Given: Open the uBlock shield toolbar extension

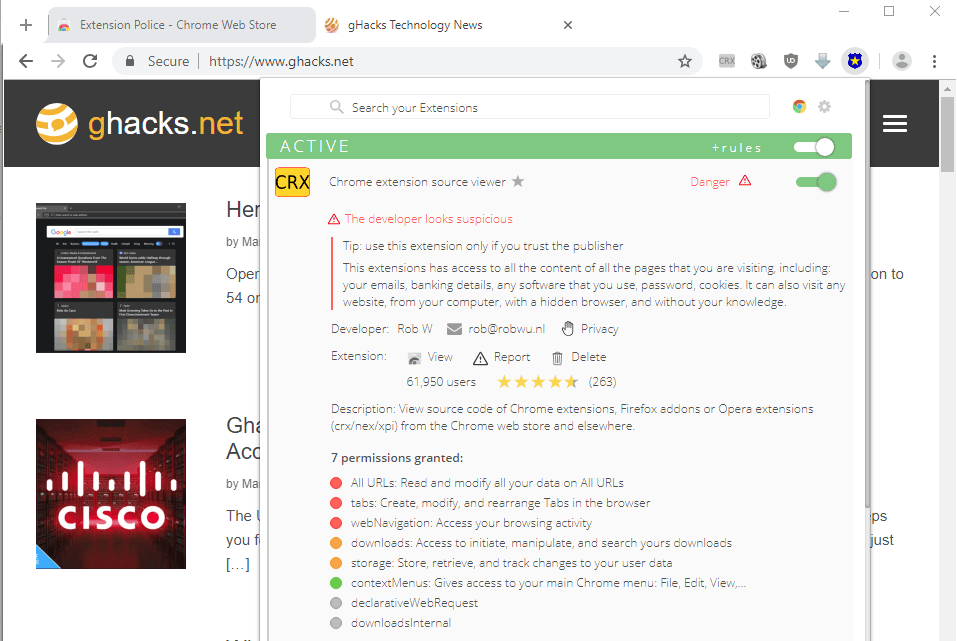Looking at the screenshot, I should click(791, 61).
